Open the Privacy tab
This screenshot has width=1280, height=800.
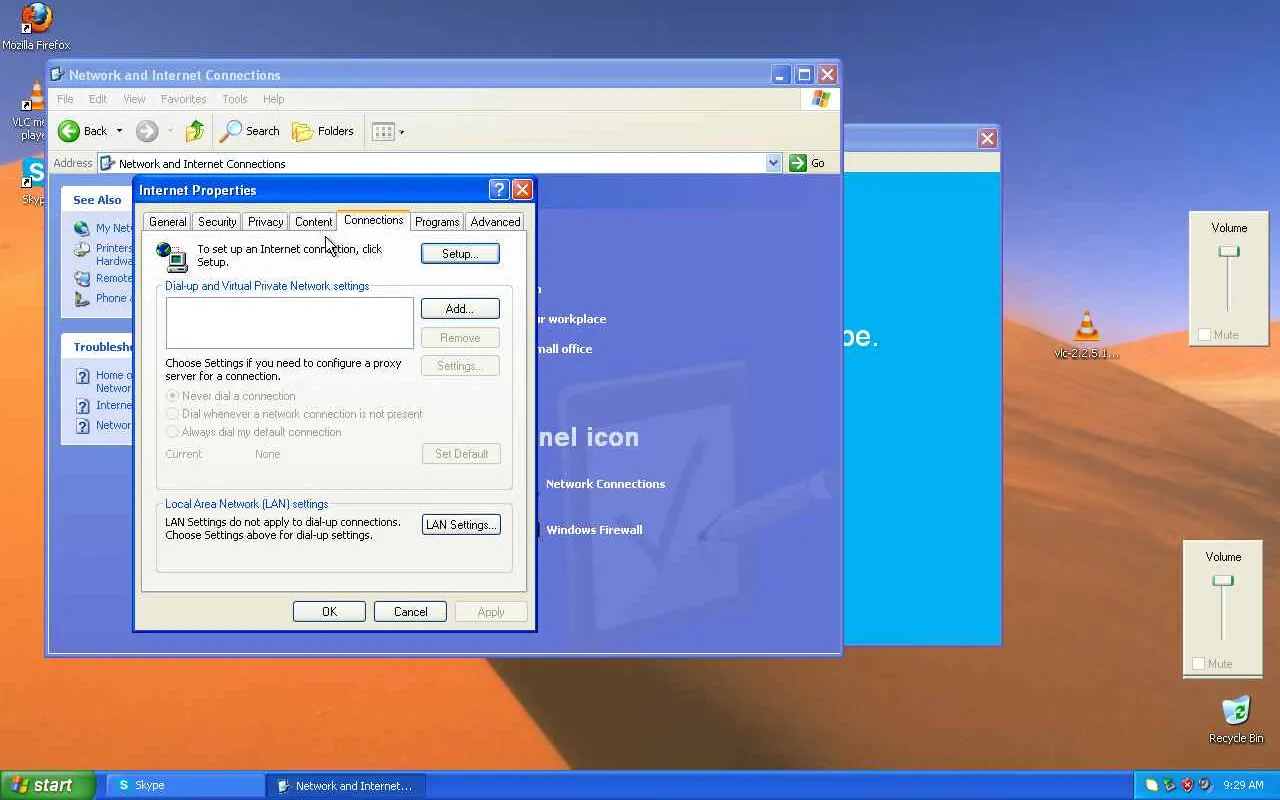(265, 222)
